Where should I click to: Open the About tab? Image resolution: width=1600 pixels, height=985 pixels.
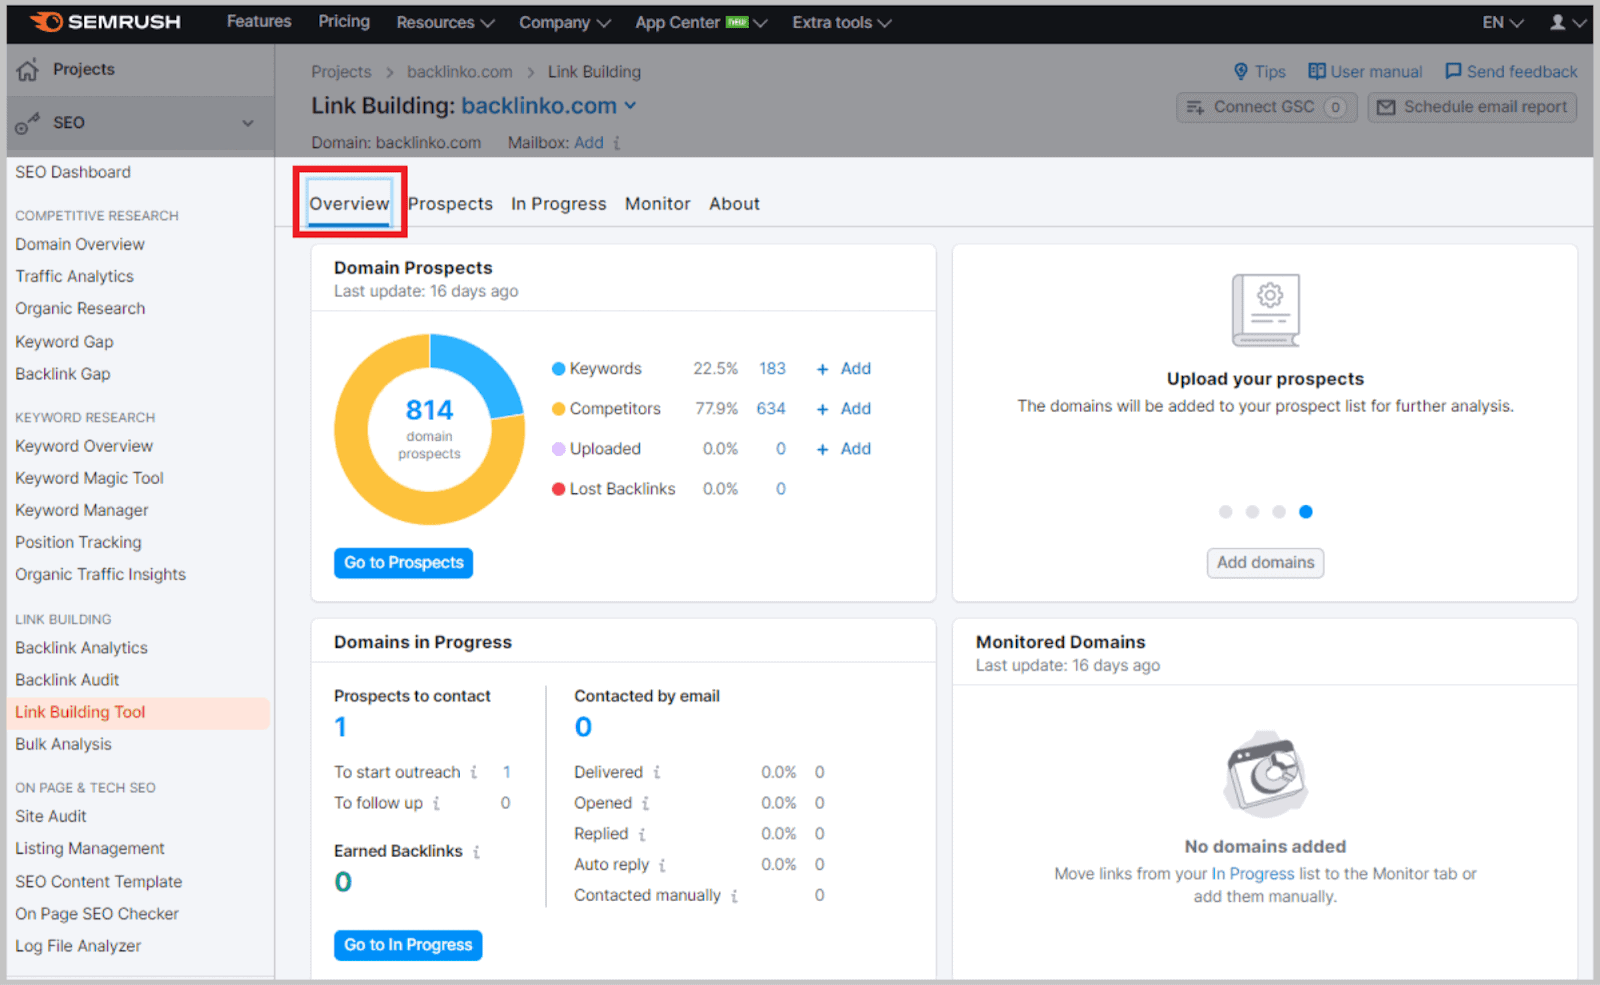click(x=734, y=204)
